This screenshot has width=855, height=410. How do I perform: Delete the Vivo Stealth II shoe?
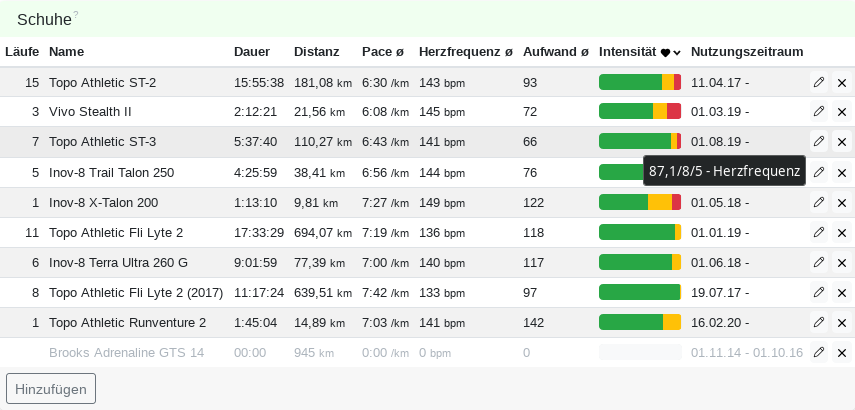point(841,112)
